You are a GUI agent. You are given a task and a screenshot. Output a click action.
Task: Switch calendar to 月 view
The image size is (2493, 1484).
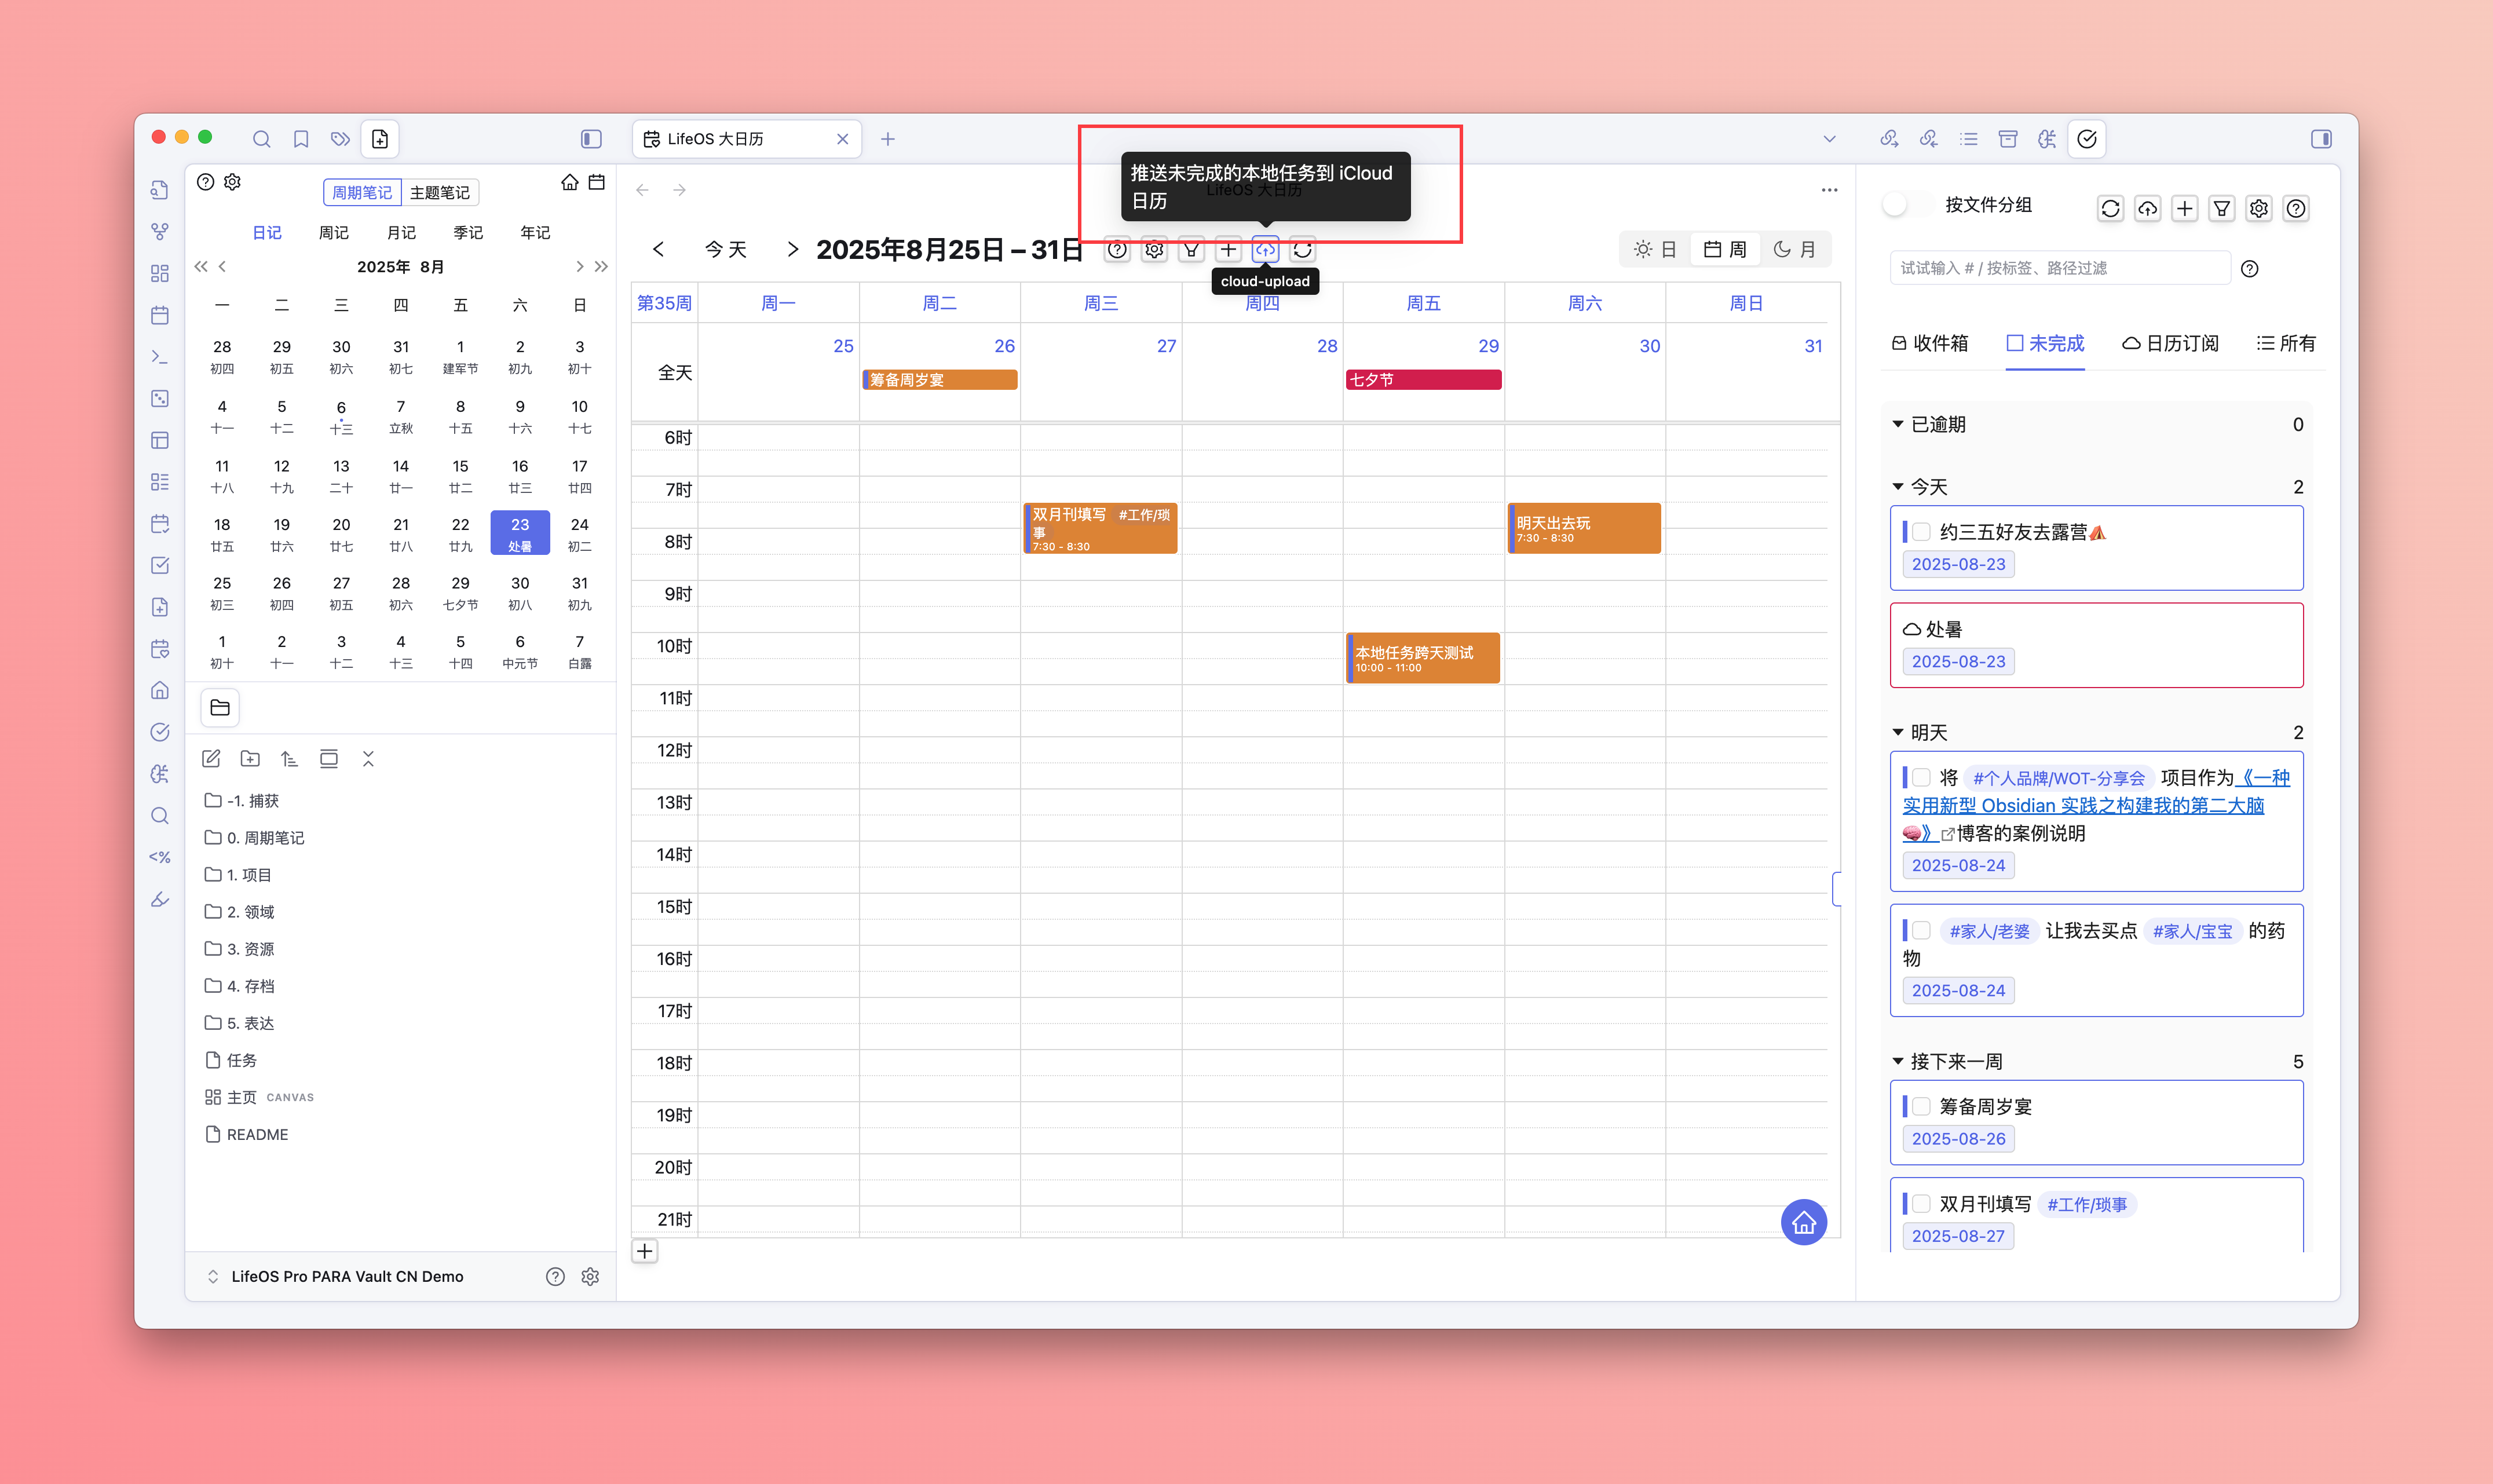pyautogui.click(x=1795, y=250)
